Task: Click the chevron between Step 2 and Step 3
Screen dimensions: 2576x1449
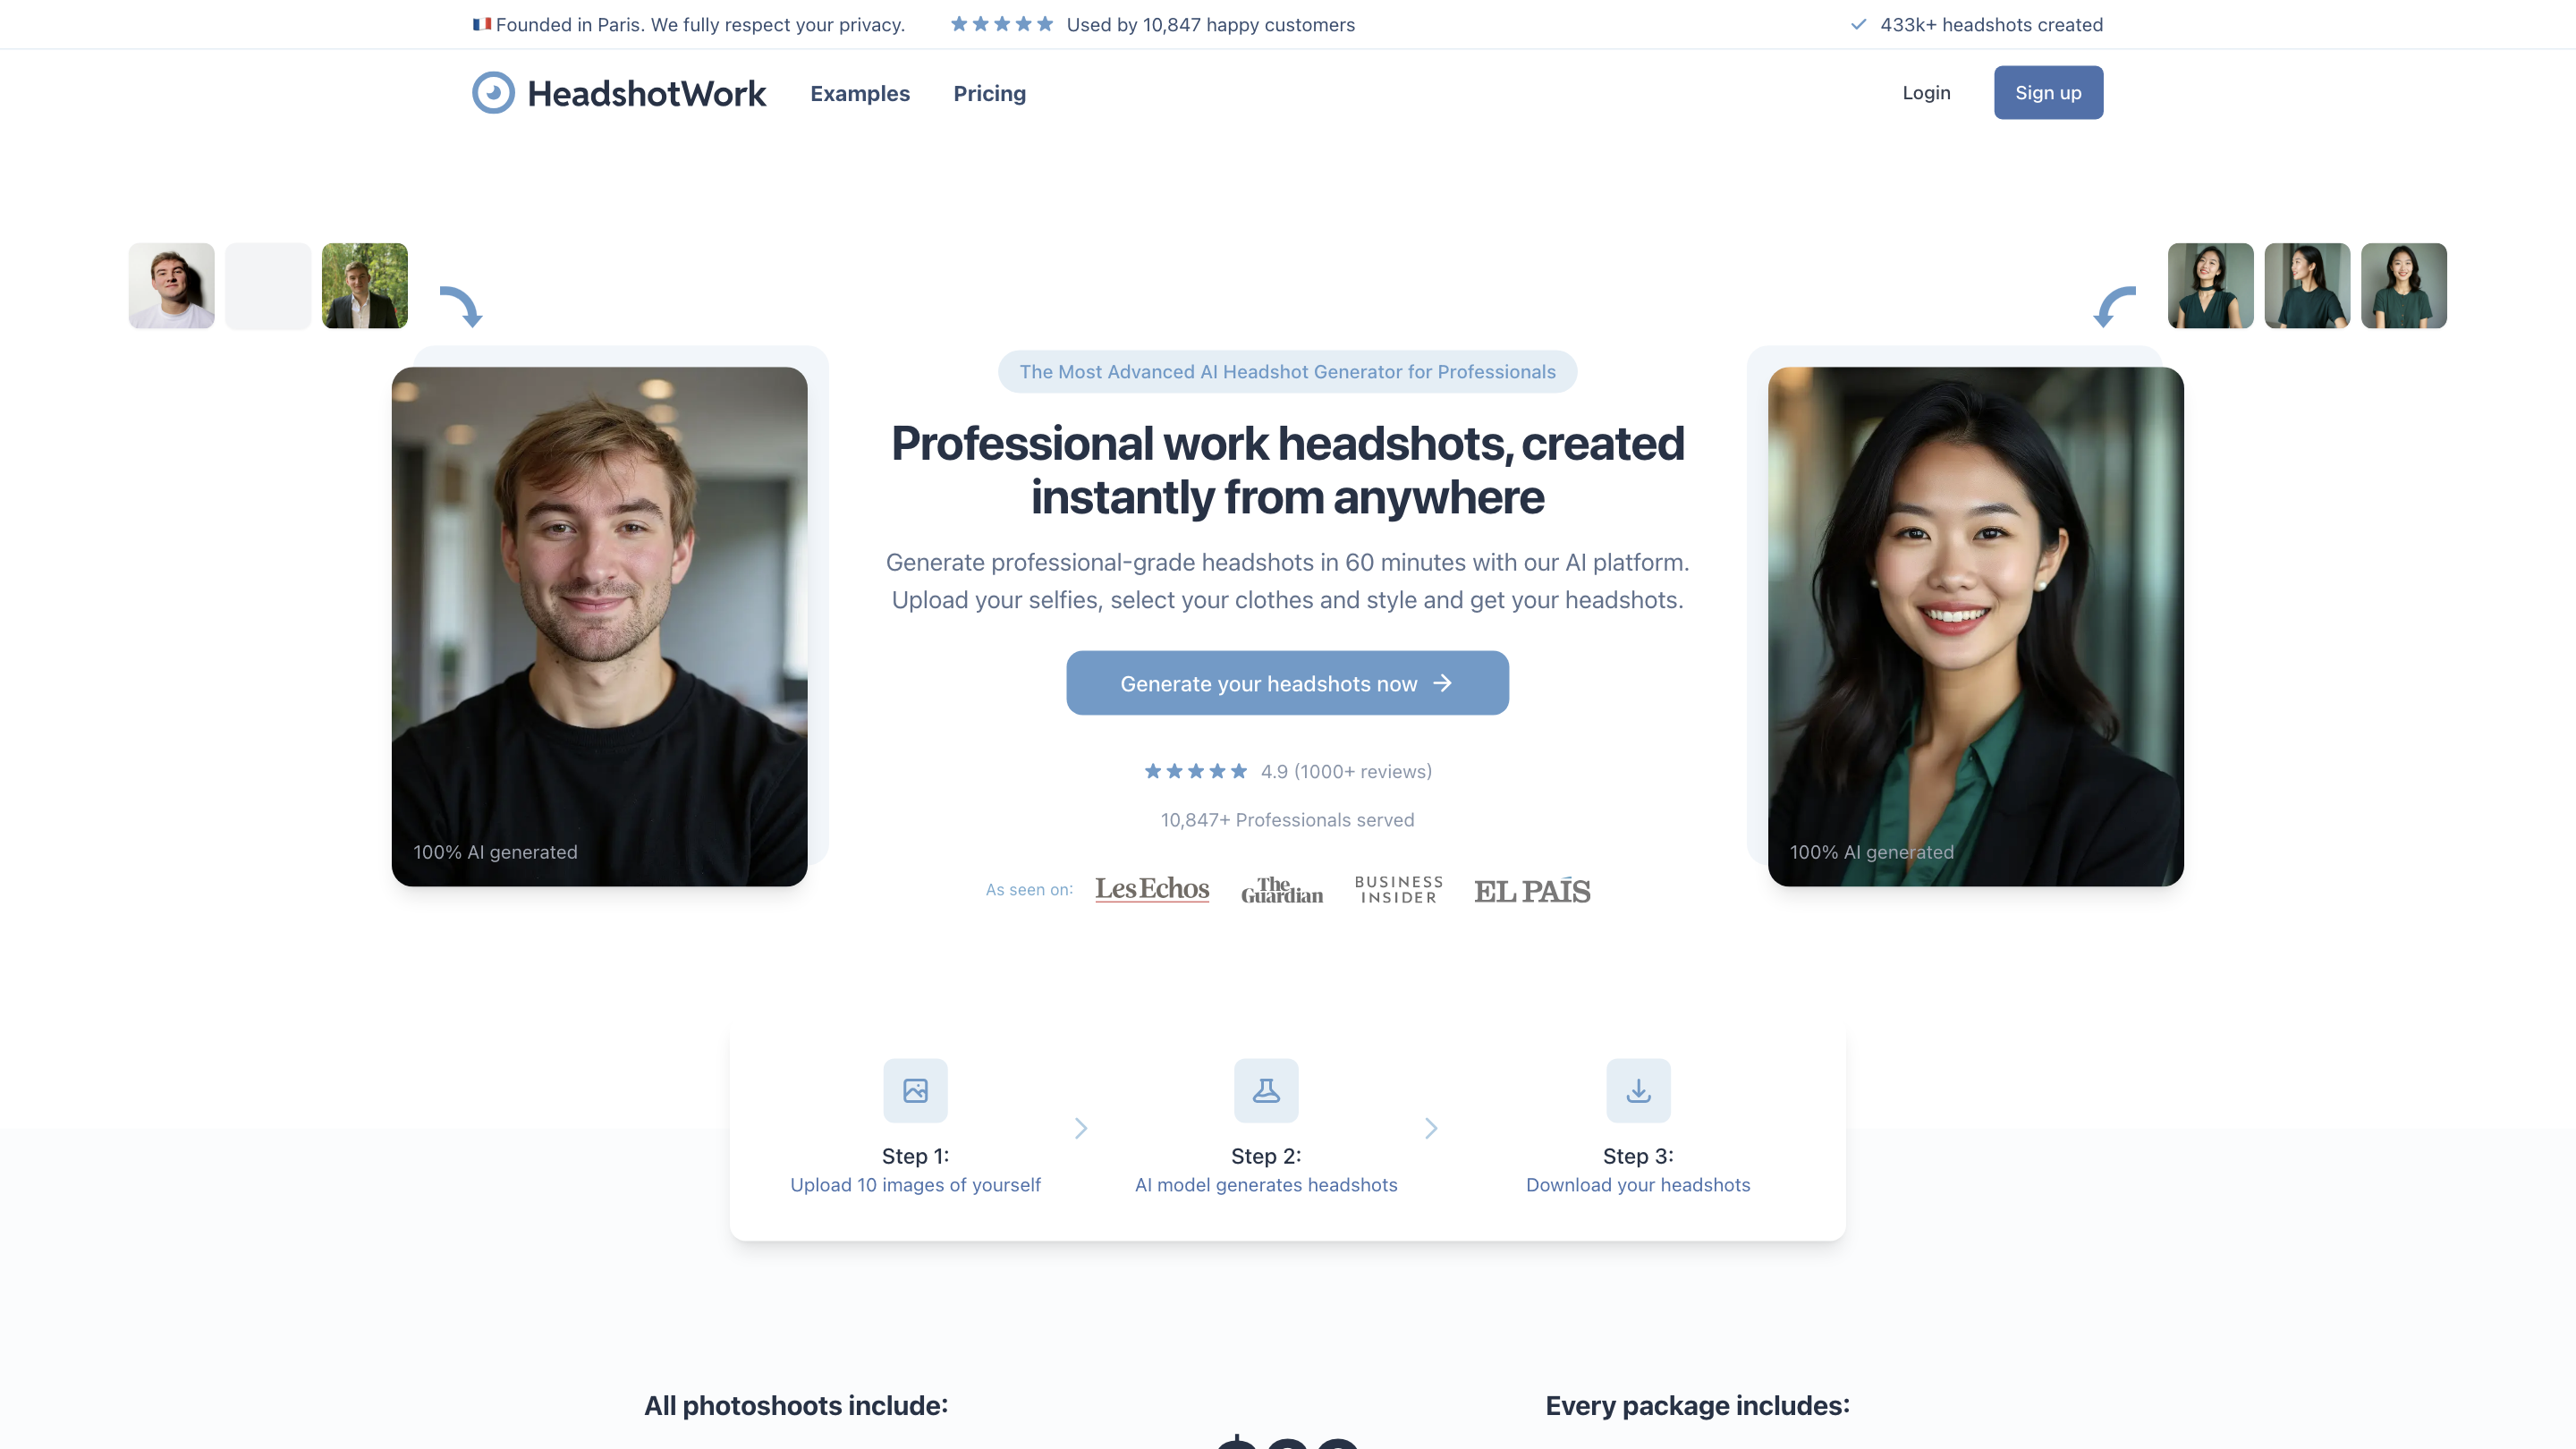Action: coord(1431,1128)
